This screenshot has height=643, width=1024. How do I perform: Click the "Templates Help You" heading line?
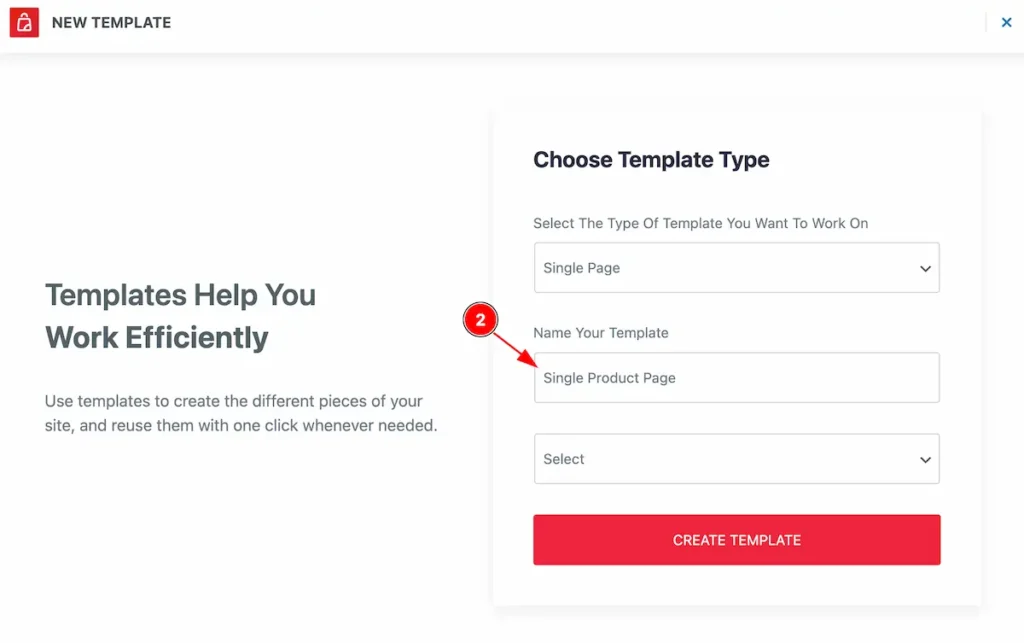(x=180, y=295)
